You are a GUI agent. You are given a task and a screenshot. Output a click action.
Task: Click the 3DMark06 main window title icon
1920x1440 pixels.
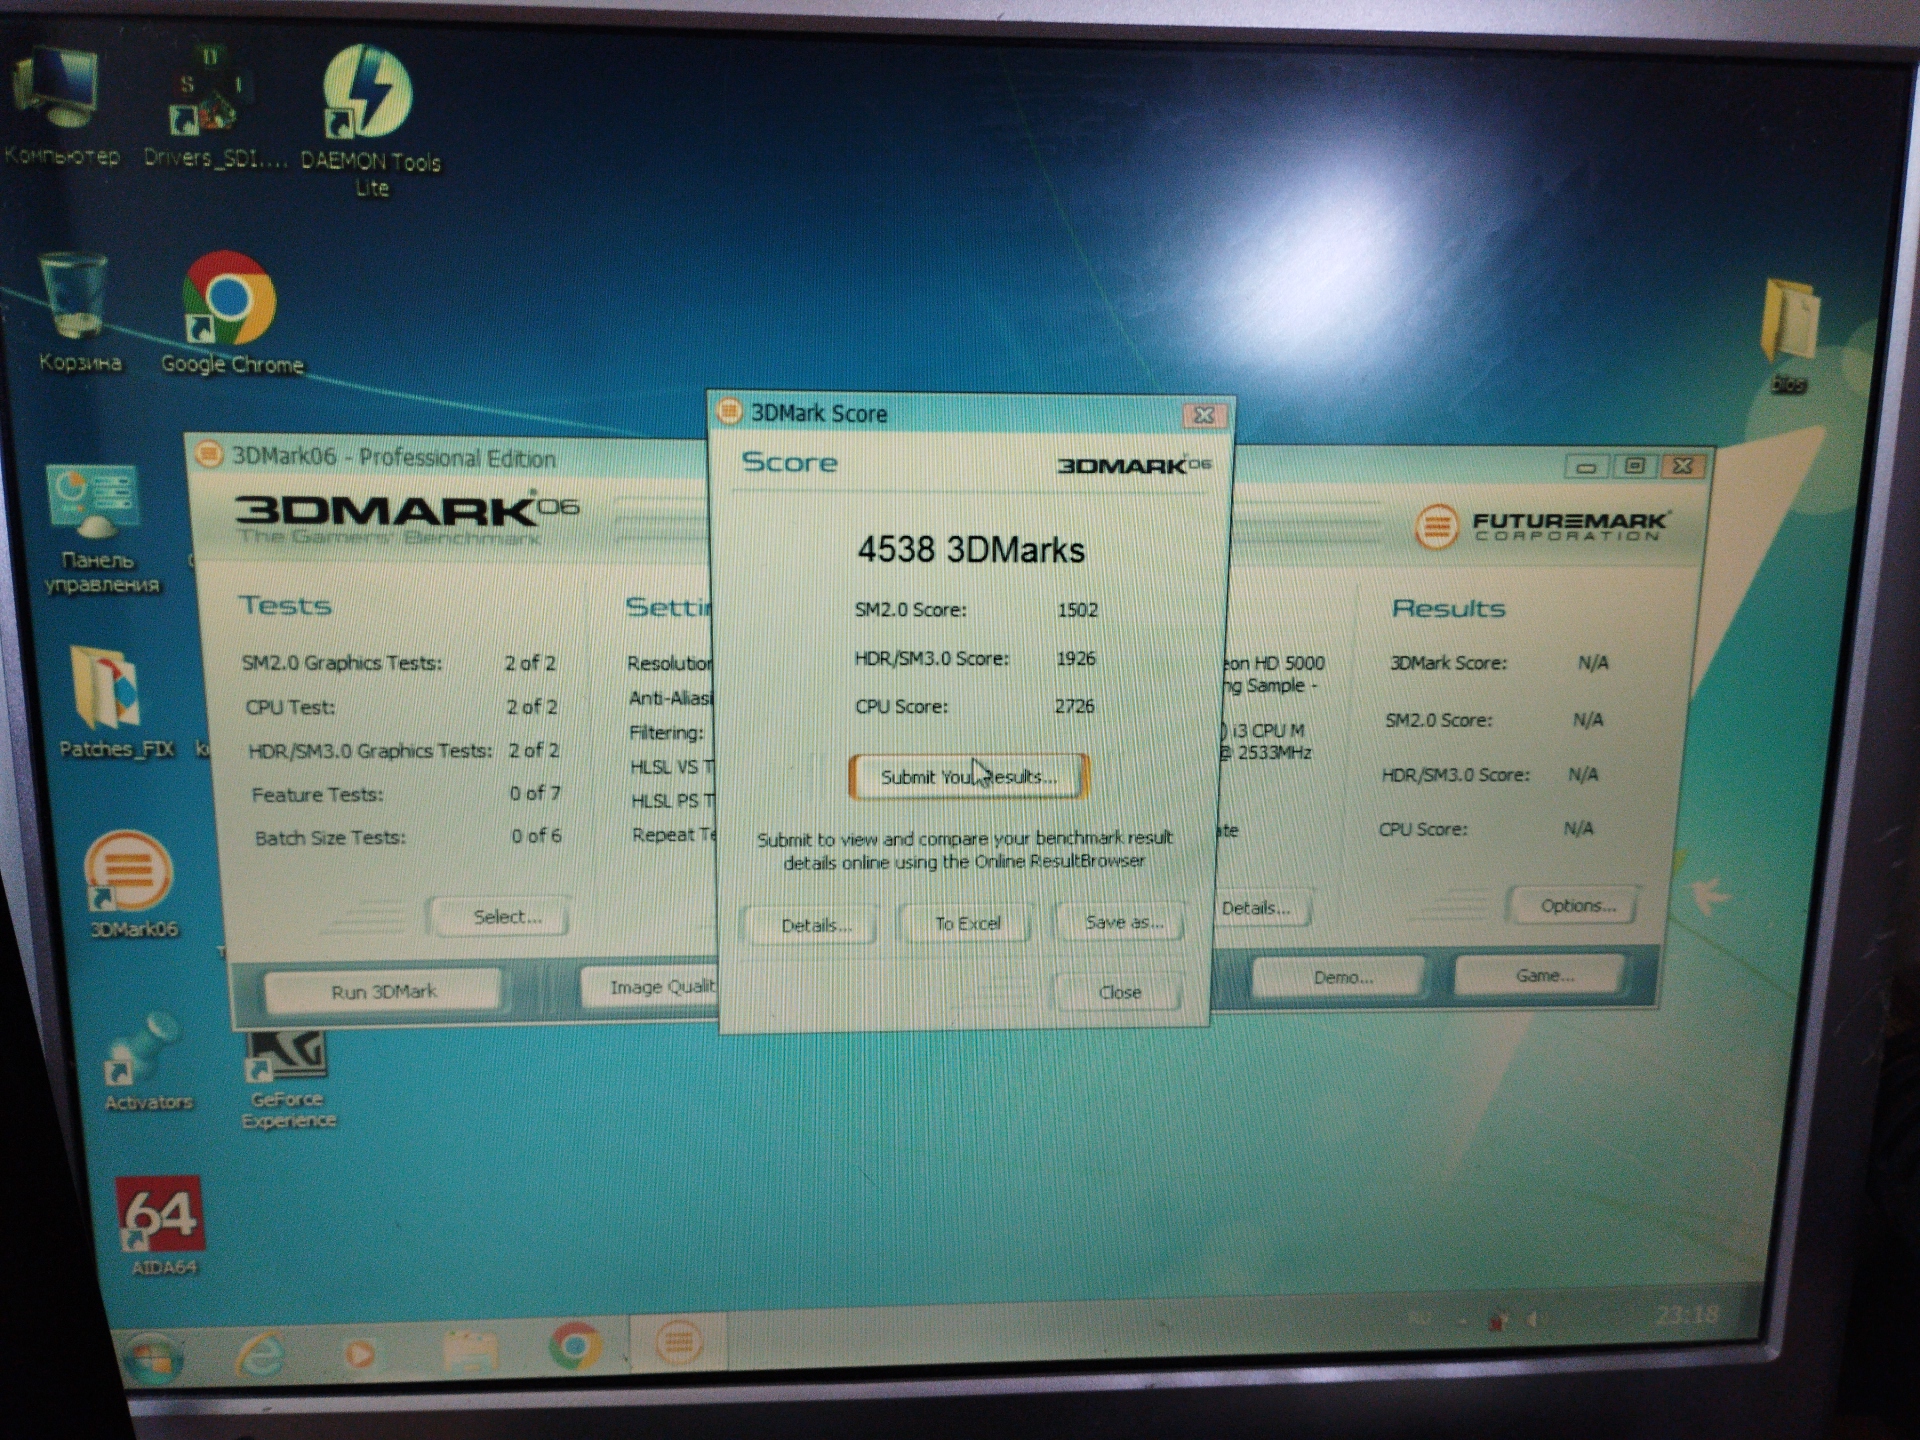[208, 455]
